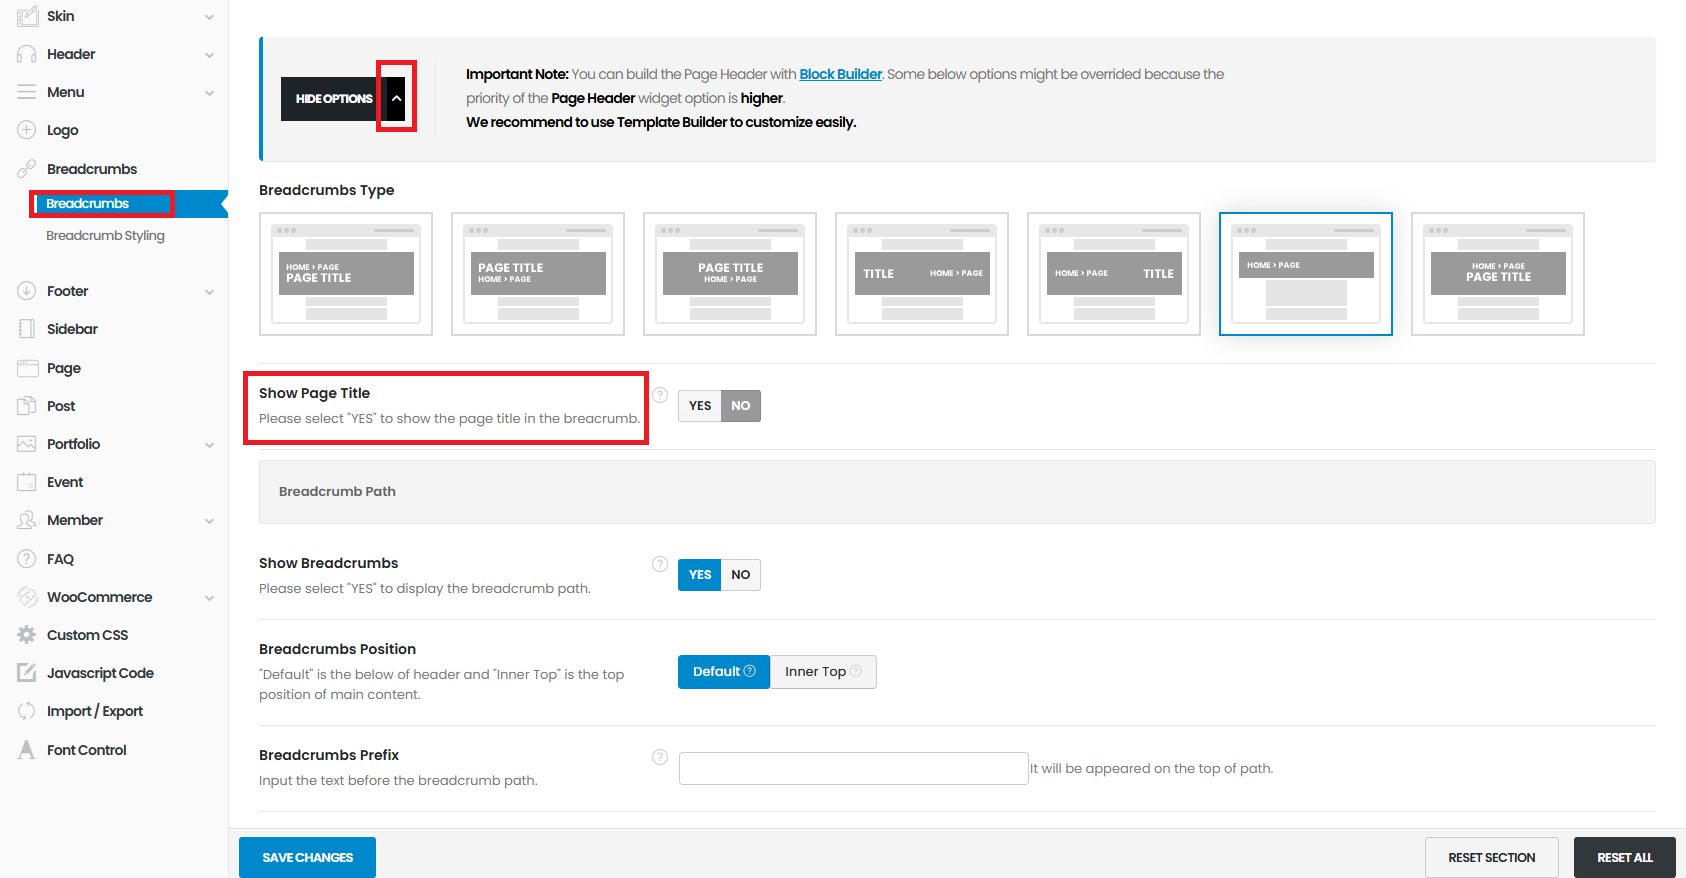Click the Sidebar panel icon
Image resolution: width=1686 pixels, height=878 pixels.
pos(27,329)
